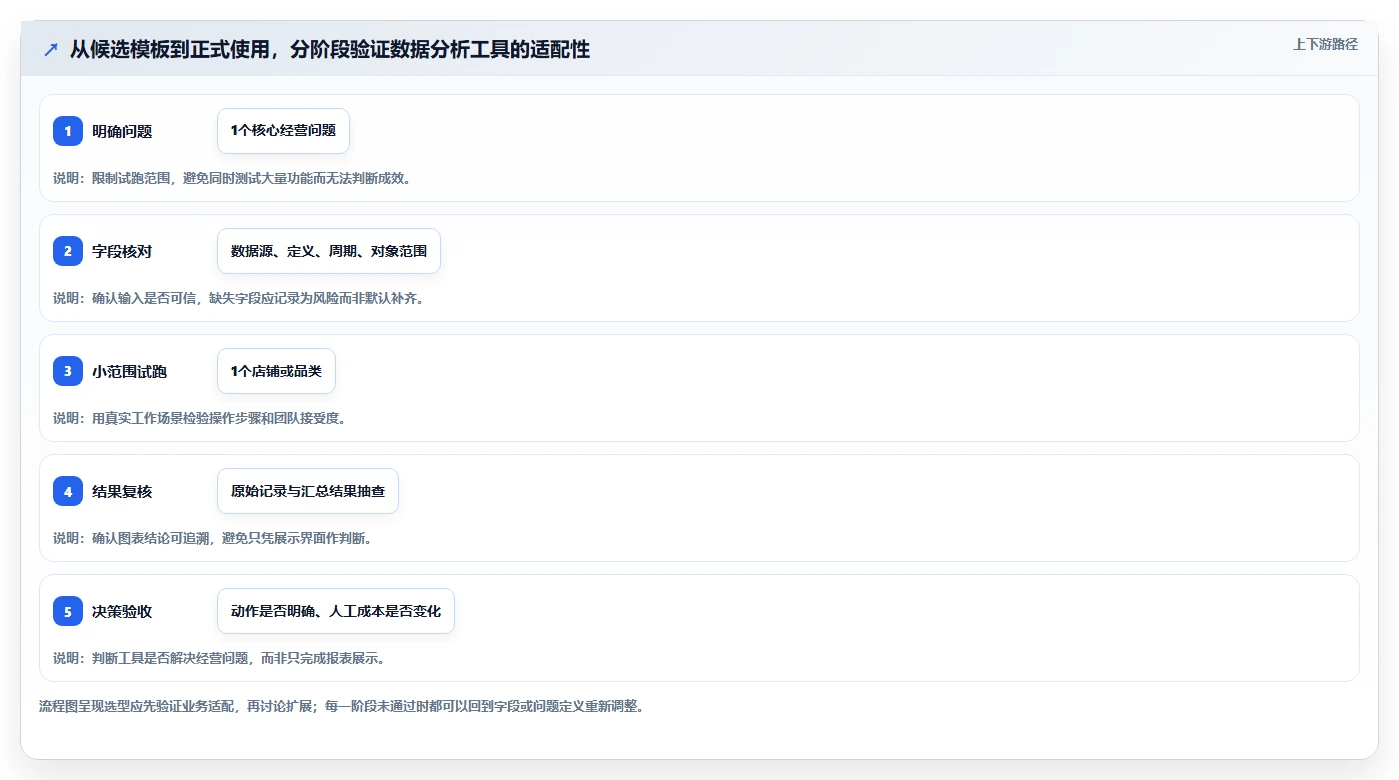Click the 结果复核 step title
This screenshot has width=1399, height=780.
(122, 491)
